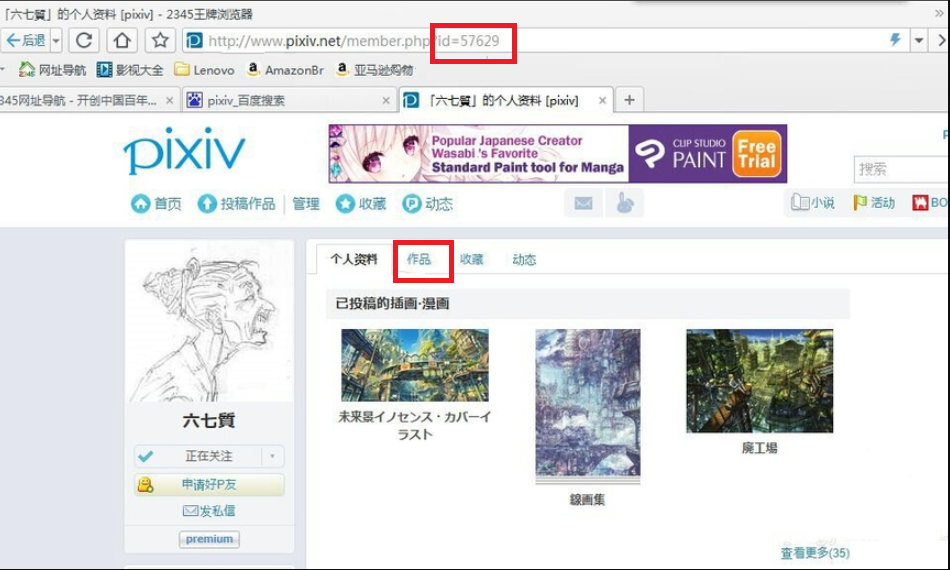This screenshot has width=950, height=570.
Task: Click the browser refresh icon
Action: pos(85,41)
